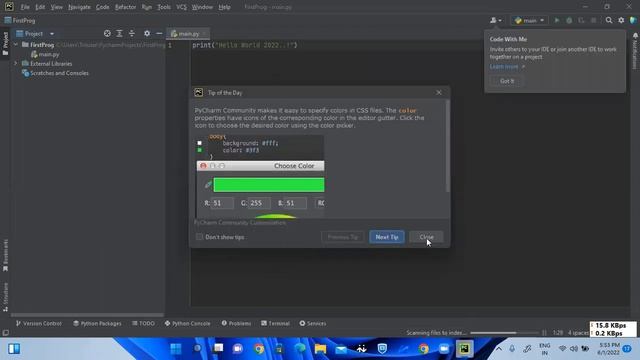This screenshot has height=360, width=640.
Task: Click the Windows Start button on taskbar
Action: (x=176, y=349)
